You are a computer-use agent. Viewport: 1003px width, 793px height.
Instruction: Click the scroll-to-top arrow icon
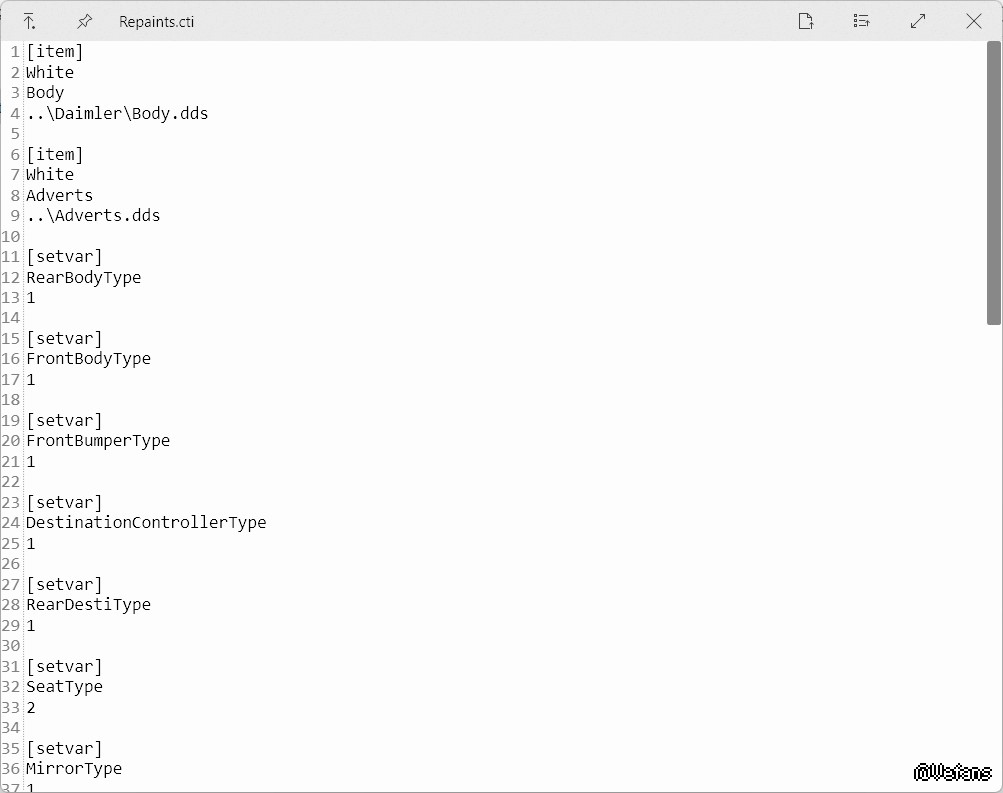click(x=29, y=21)
